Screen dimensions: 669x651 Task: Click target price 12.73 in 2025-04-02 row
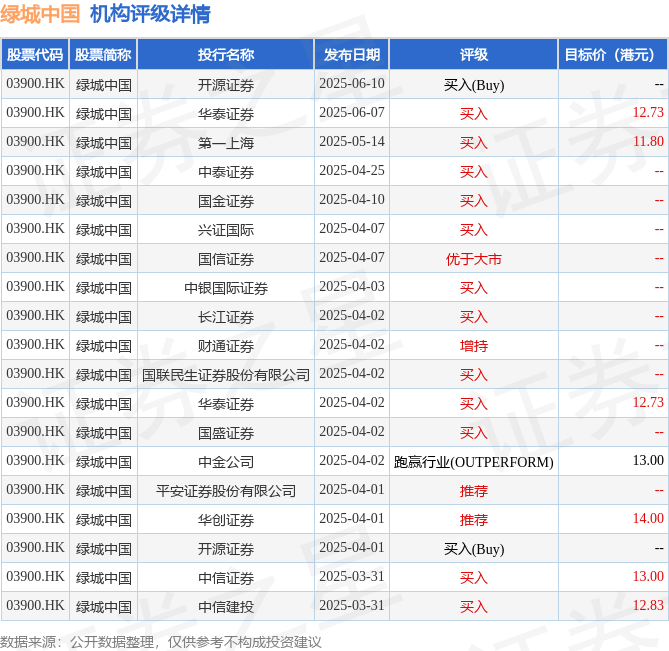tap(648, 403)
